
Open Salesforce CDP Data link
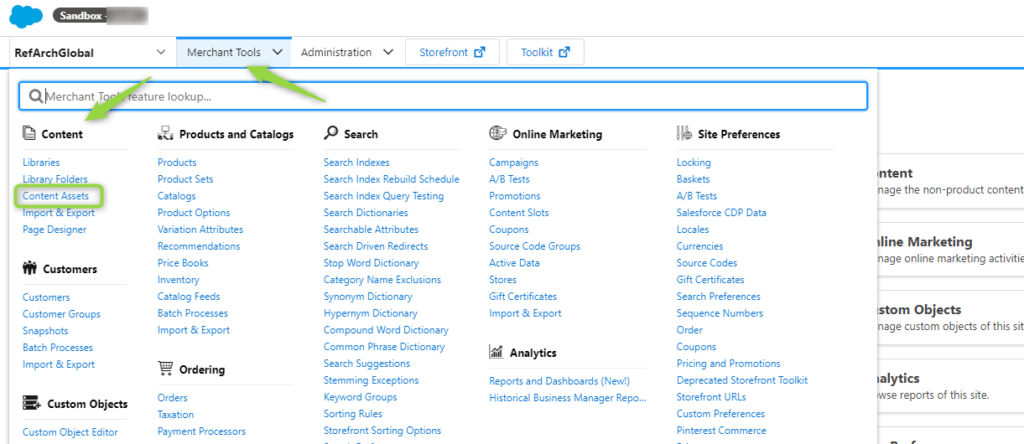(x=722, y=213)
